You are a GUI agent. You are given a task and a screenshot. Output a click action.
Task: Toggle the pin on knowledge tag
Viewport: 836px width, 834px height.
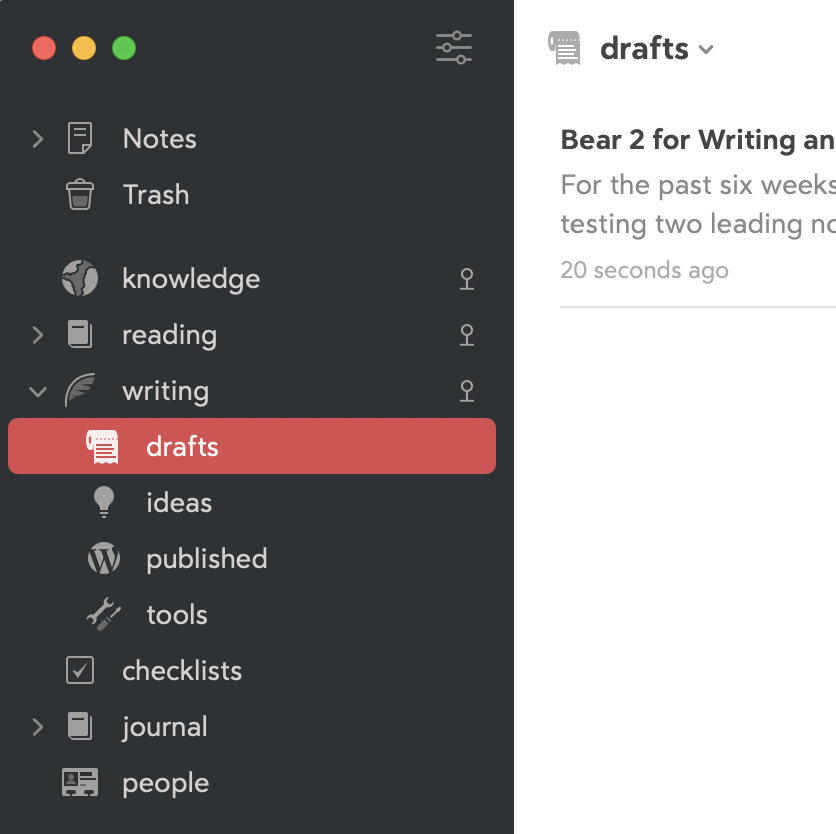(467, 279)
